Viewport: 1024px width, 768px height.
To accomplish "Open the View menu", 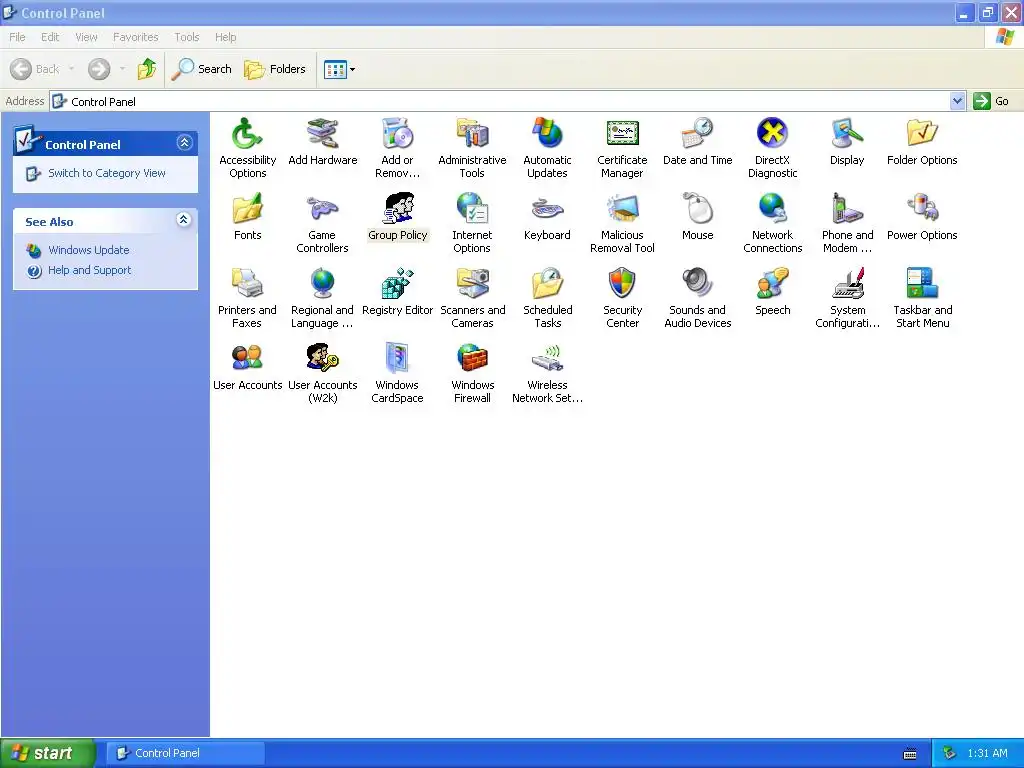I will click(86, 37).
